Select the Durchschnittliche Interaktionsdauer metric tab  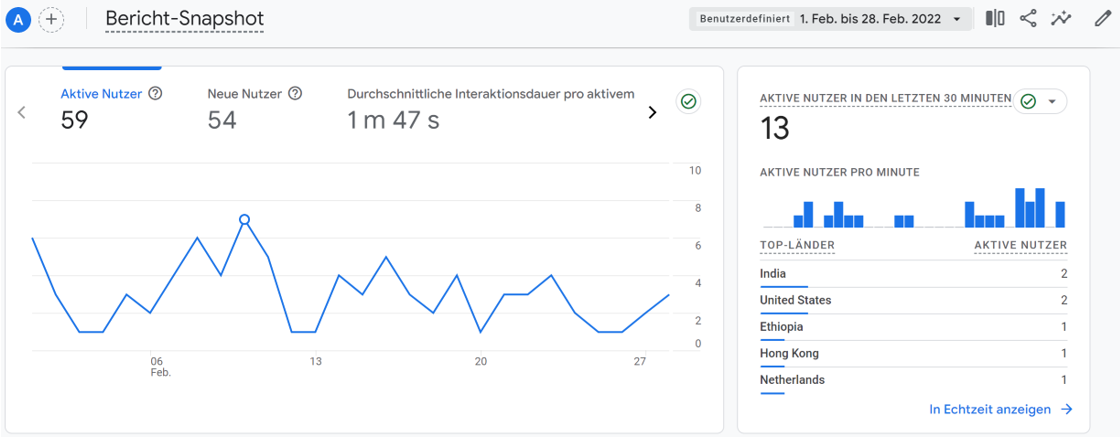click(x=491, y=109)
